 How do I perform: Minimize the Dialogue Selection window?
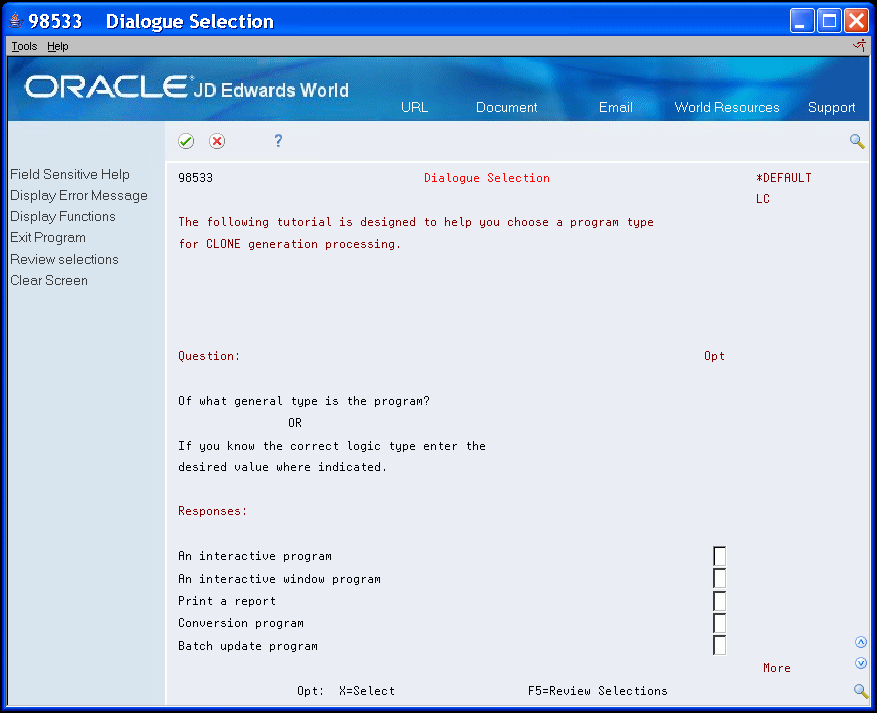point(802,21)
